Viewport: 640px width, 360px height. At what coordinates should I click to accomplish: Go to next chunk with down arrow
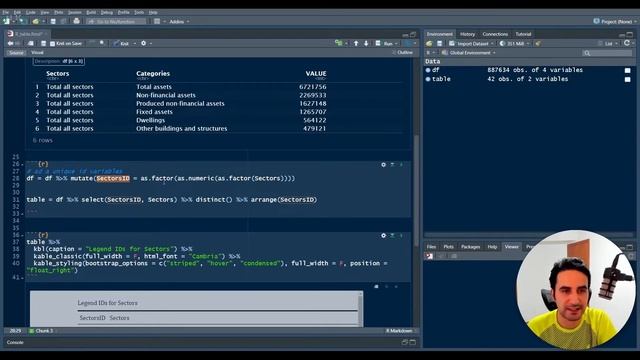pos(366,43)
